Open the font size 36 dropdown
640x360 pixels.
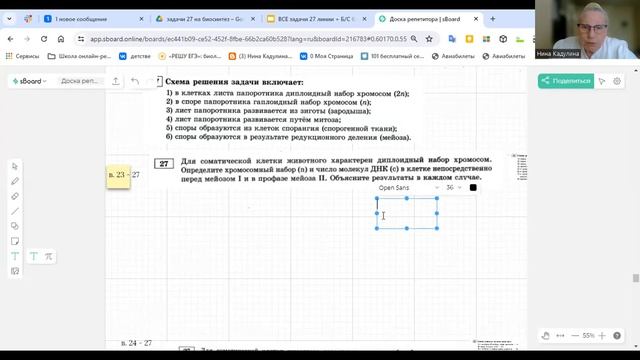(x=453, y=188)
